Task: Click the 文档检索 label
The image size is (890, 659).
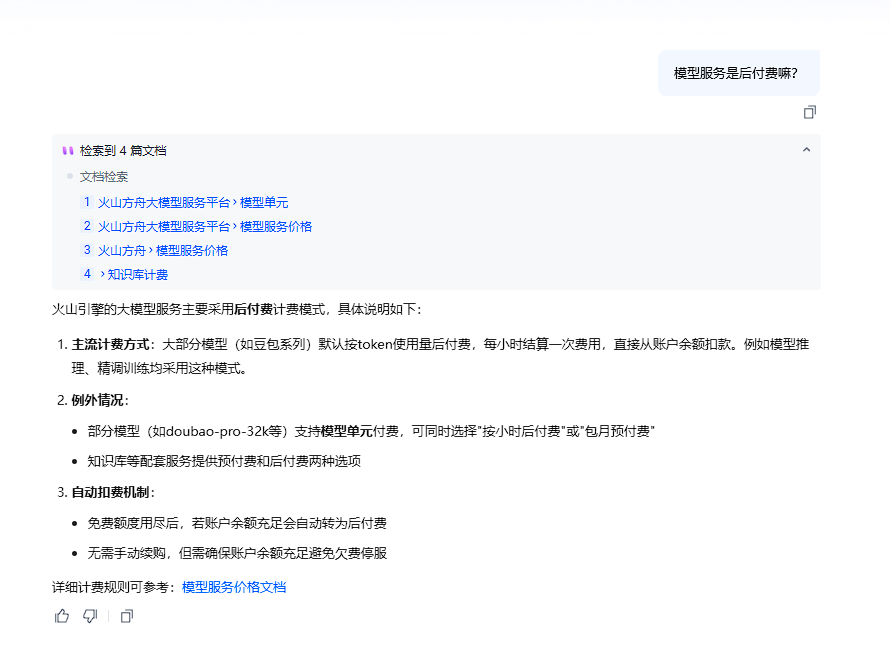Action: point(104,177)
